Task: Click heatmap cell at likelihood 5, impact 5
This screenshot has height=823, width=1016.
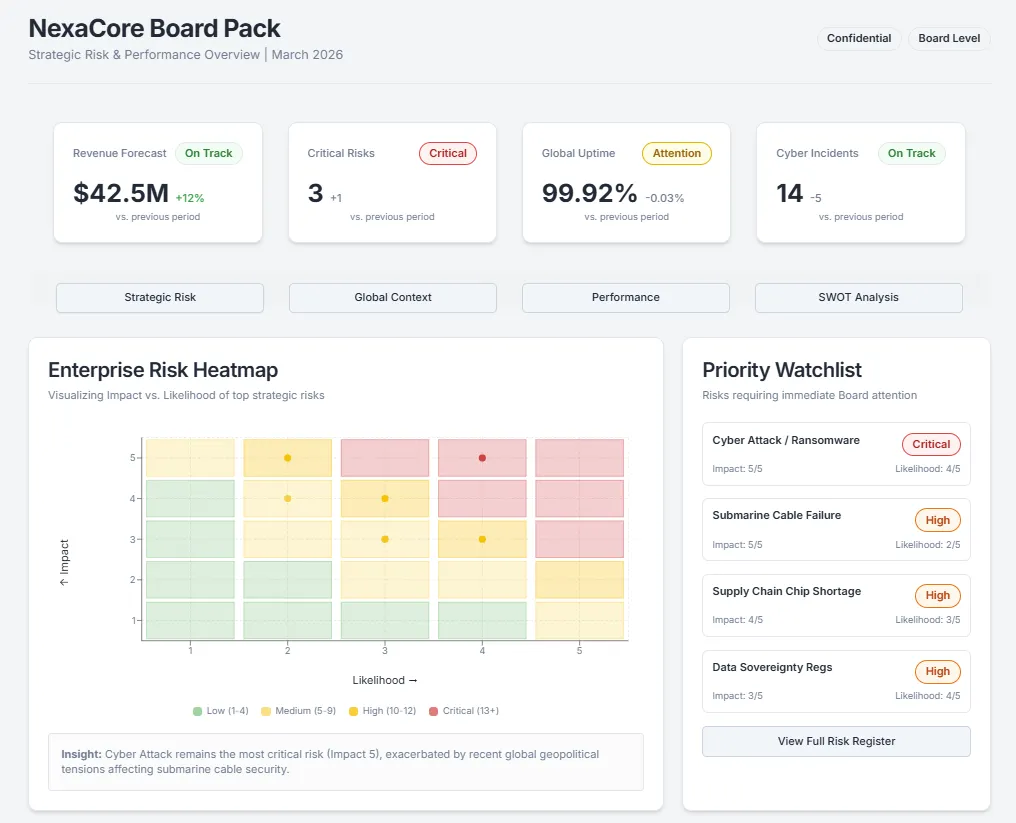Action: click(579, 458)
